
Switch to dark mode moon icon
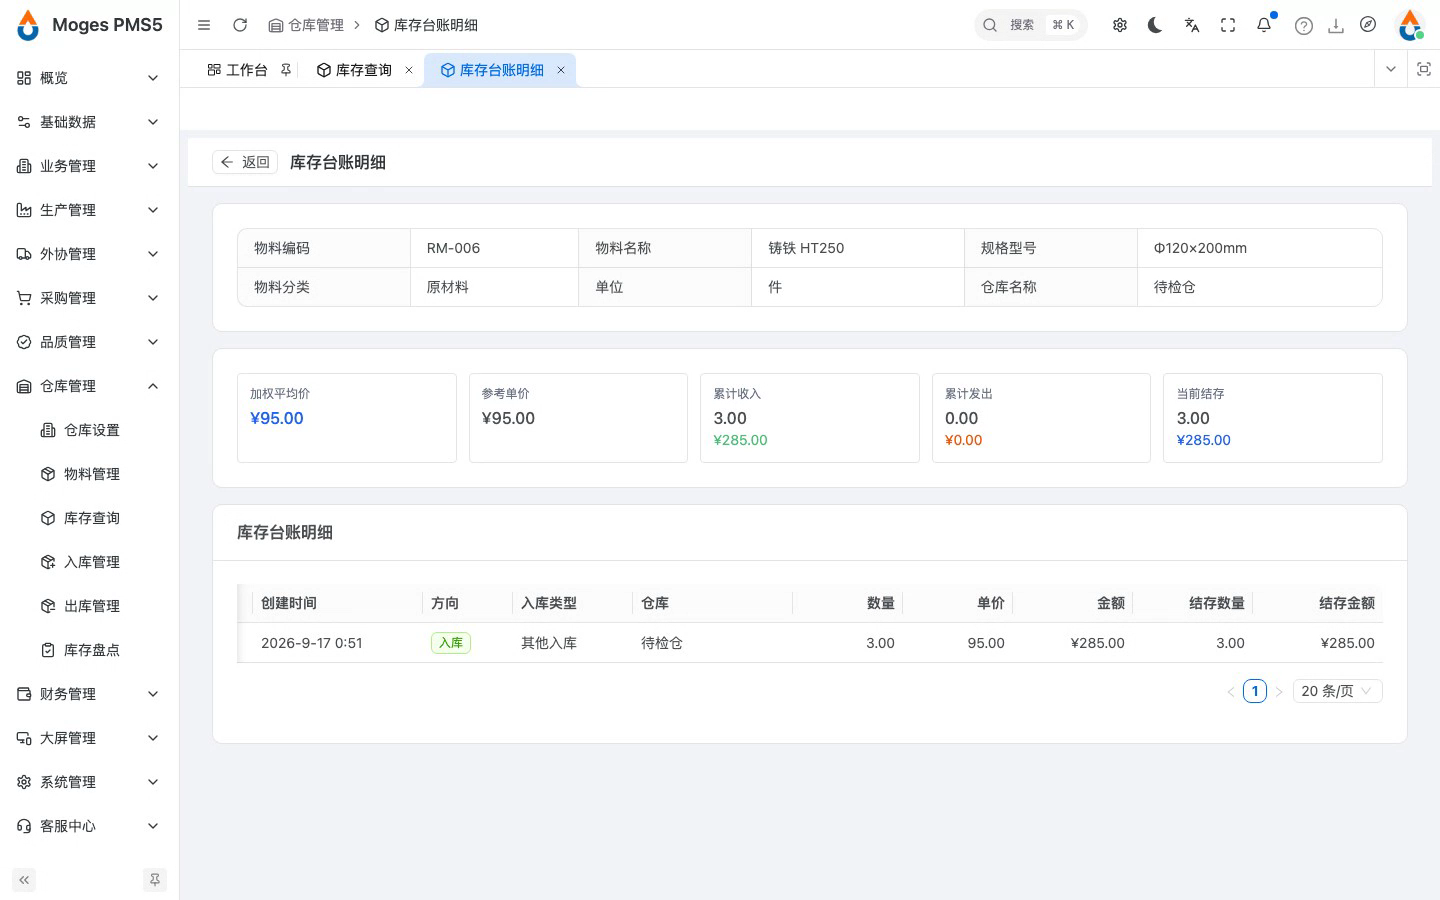point(1156,25)
